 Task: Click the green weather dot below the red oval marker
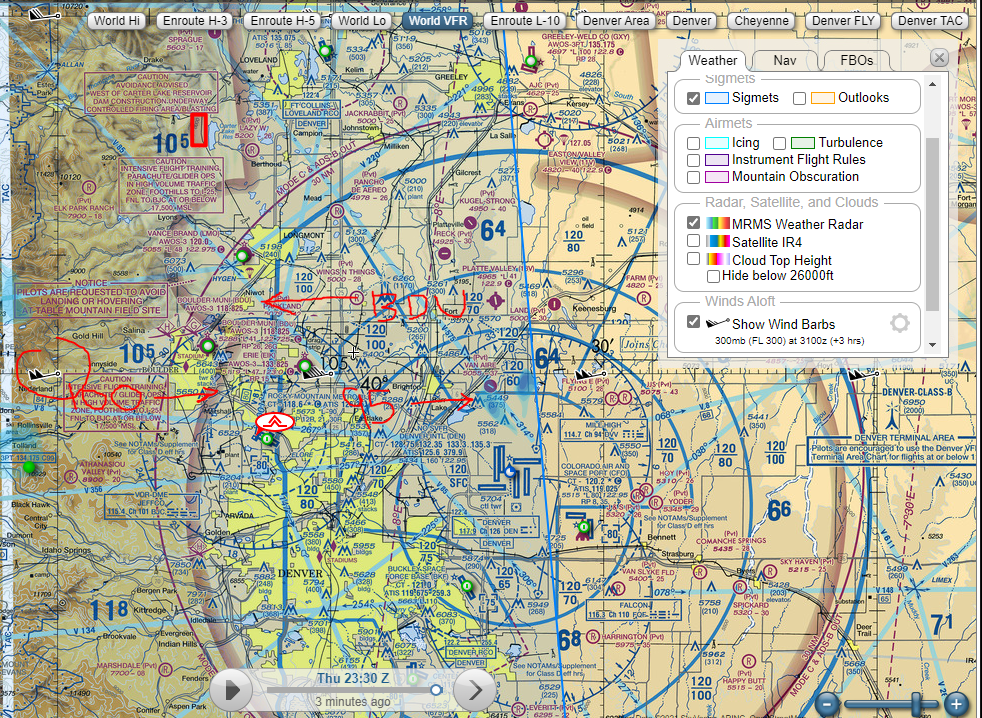[267, 439]
